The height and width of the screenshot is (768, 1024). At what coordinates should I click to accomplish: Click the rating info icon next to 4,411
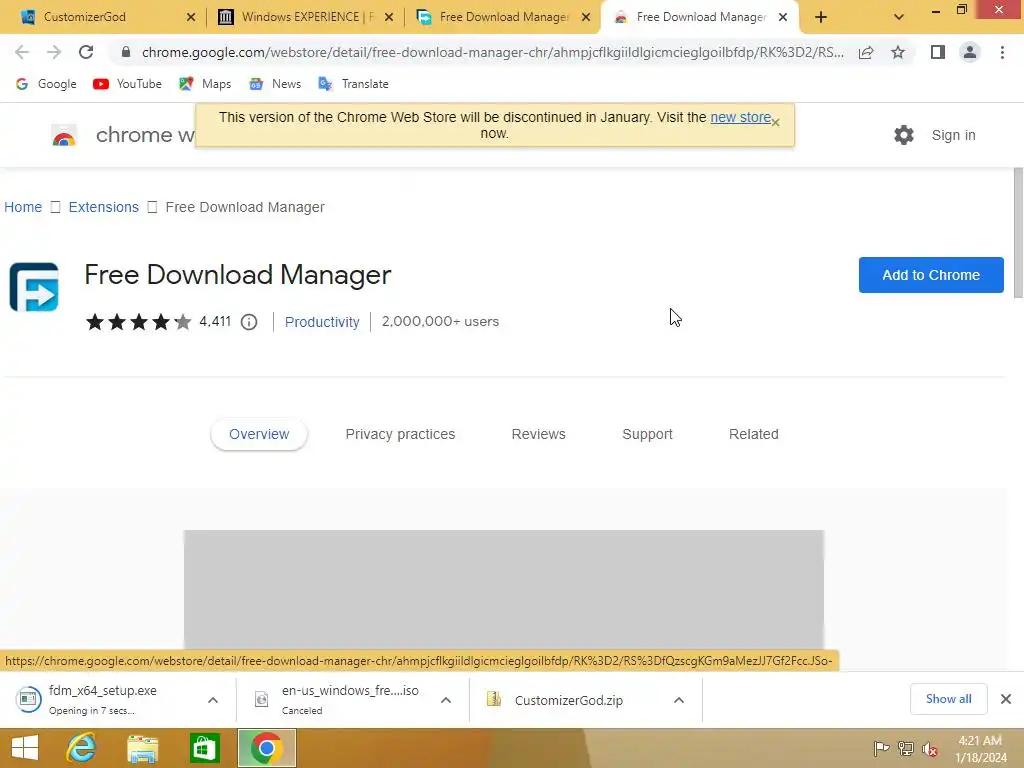click(249, 322)
